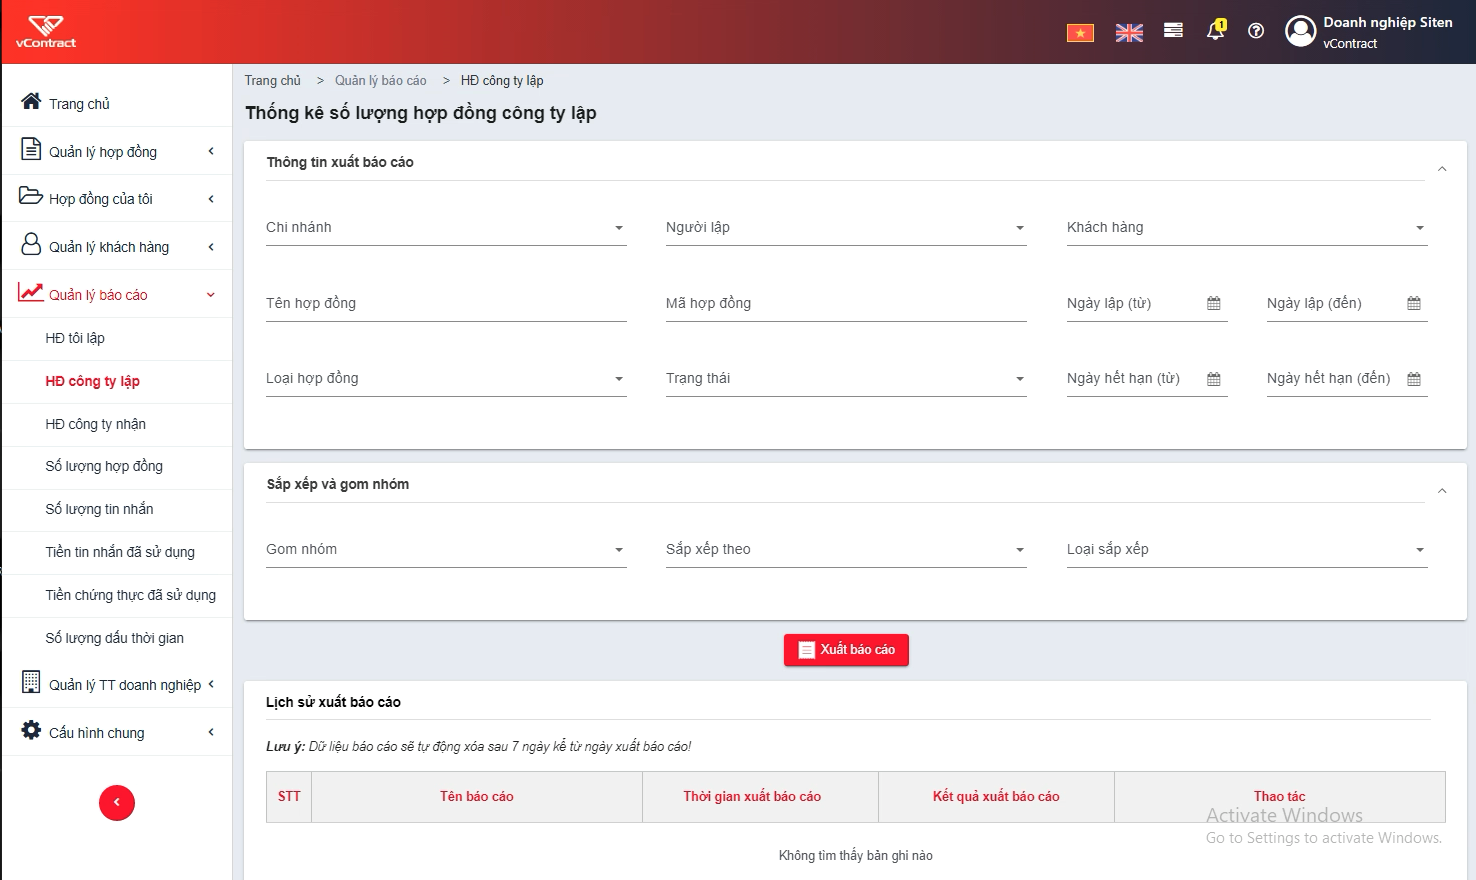
Task: Switch language to Vietnamese flag
Action: click(x=1080, y=33)
